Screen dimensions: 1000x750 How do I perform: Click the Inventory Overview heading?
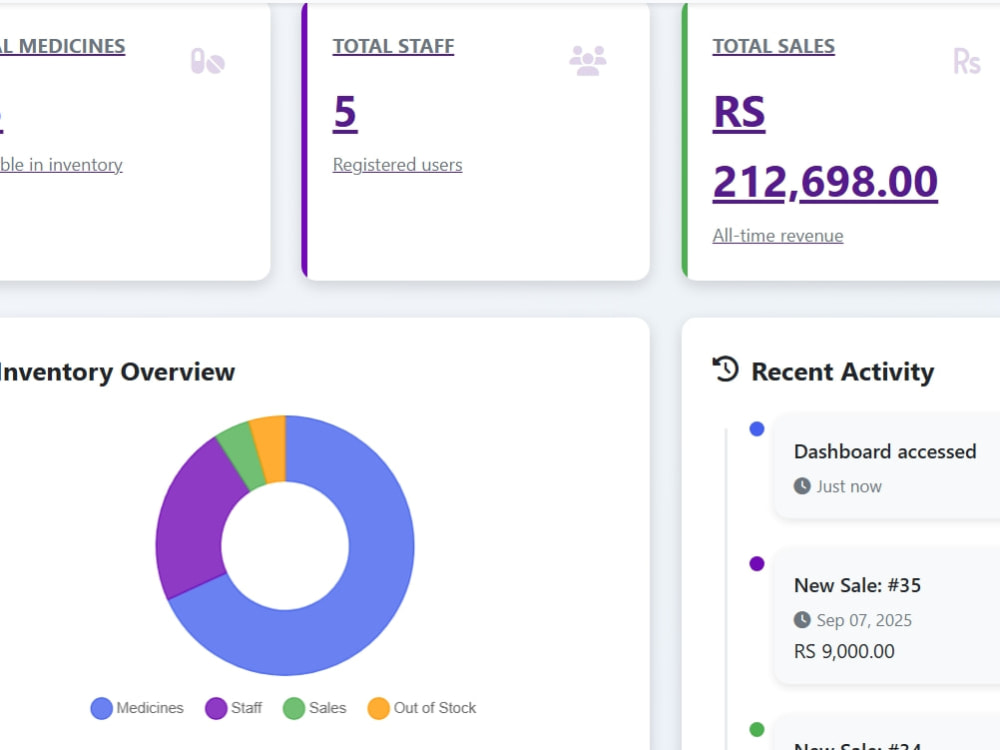pos(117,371)
